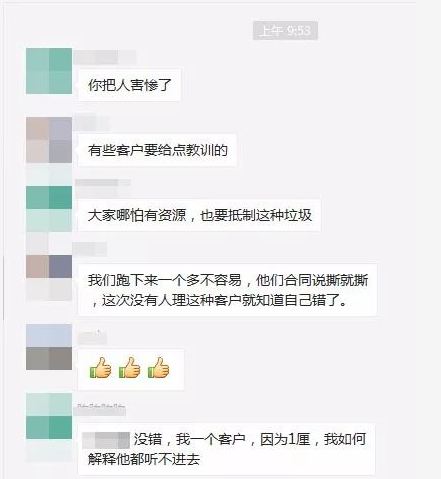Select the message 大家哪怕有资源，也要抵制这种垃圾
441x479 pixels.
pos(199,215)
